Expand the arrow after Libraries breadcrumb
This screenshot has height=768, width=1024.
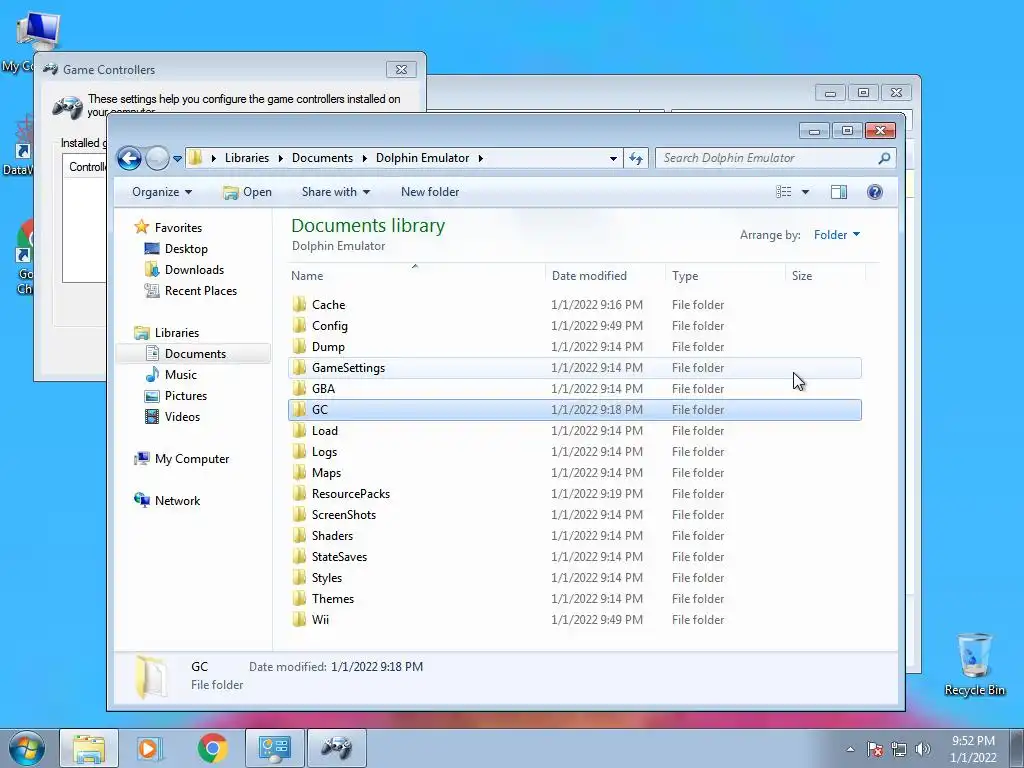[x=280, y=158]
